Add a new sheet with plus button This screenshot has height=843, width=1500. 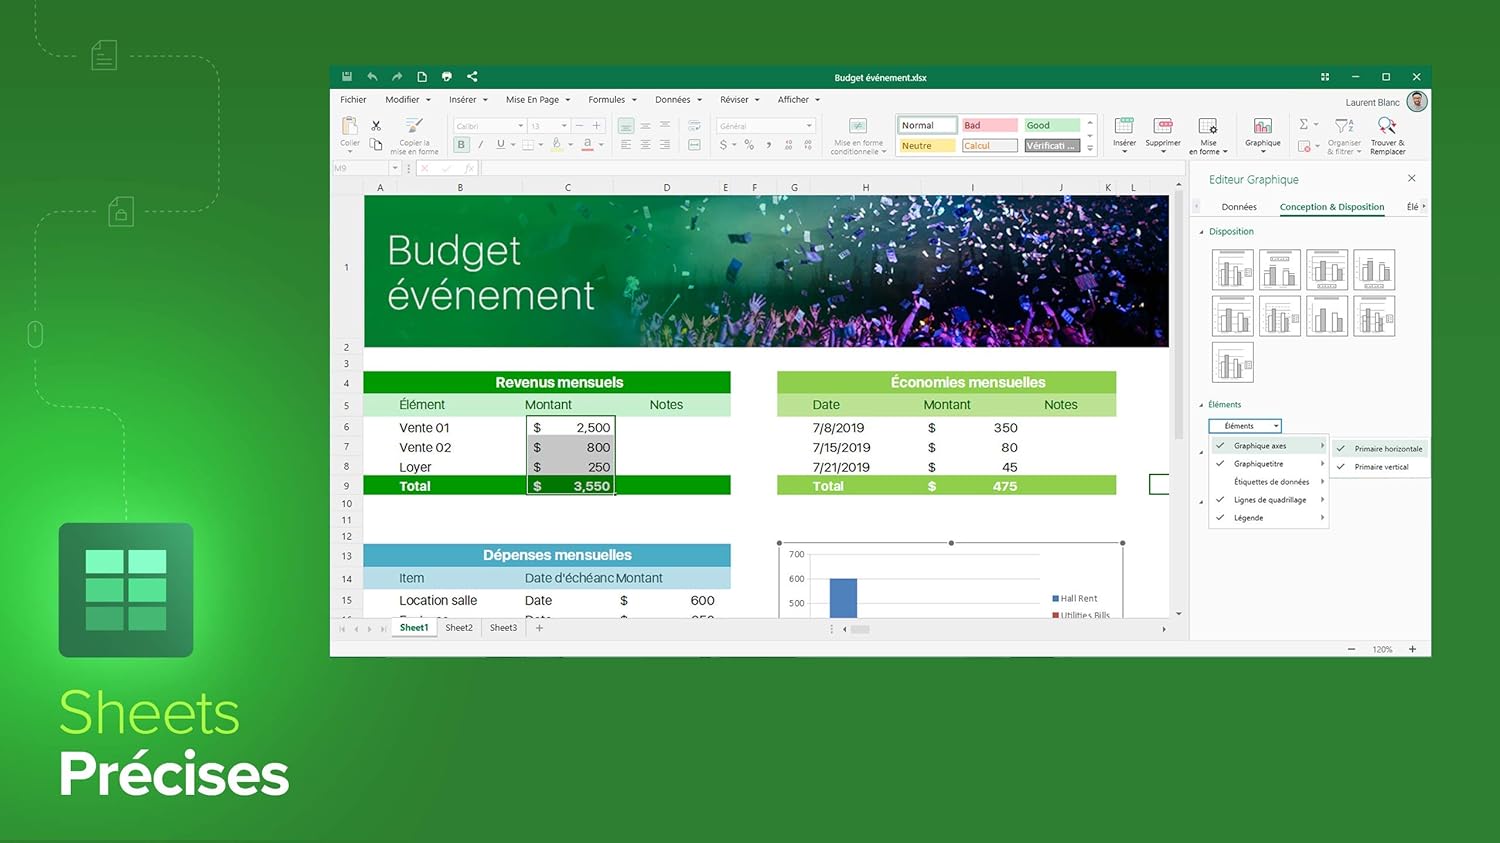tap(539, 628)
